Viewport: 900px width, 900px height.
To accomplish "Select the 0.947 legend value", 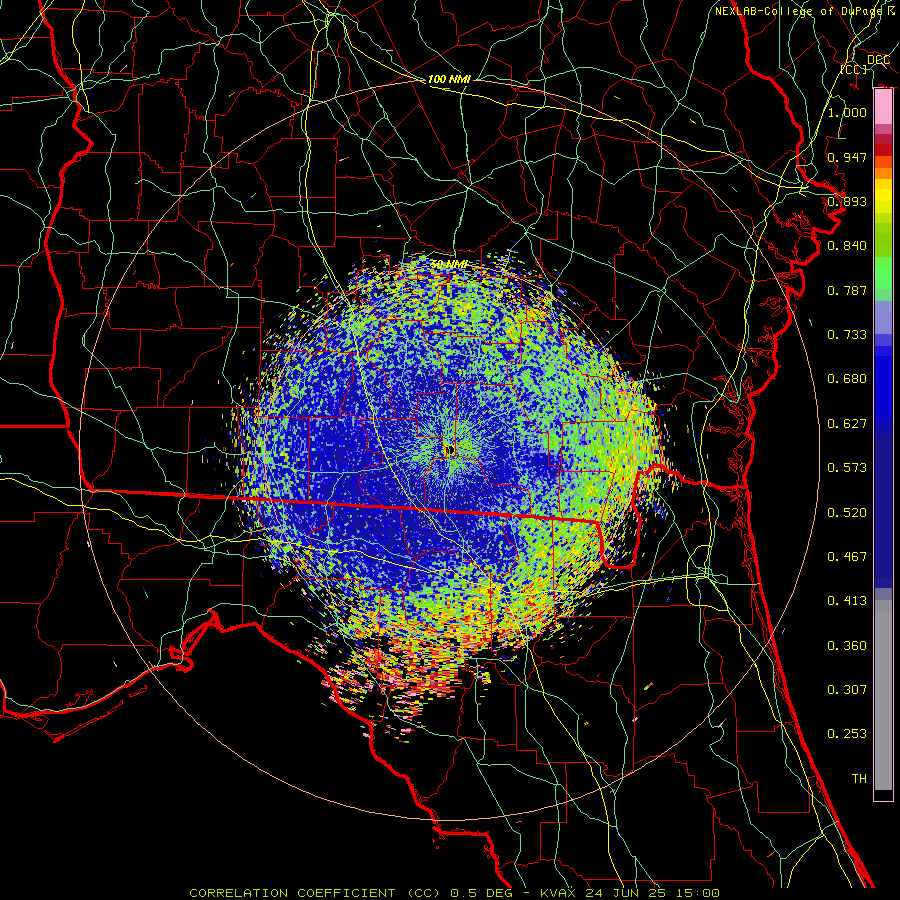I will coord(847,157).
